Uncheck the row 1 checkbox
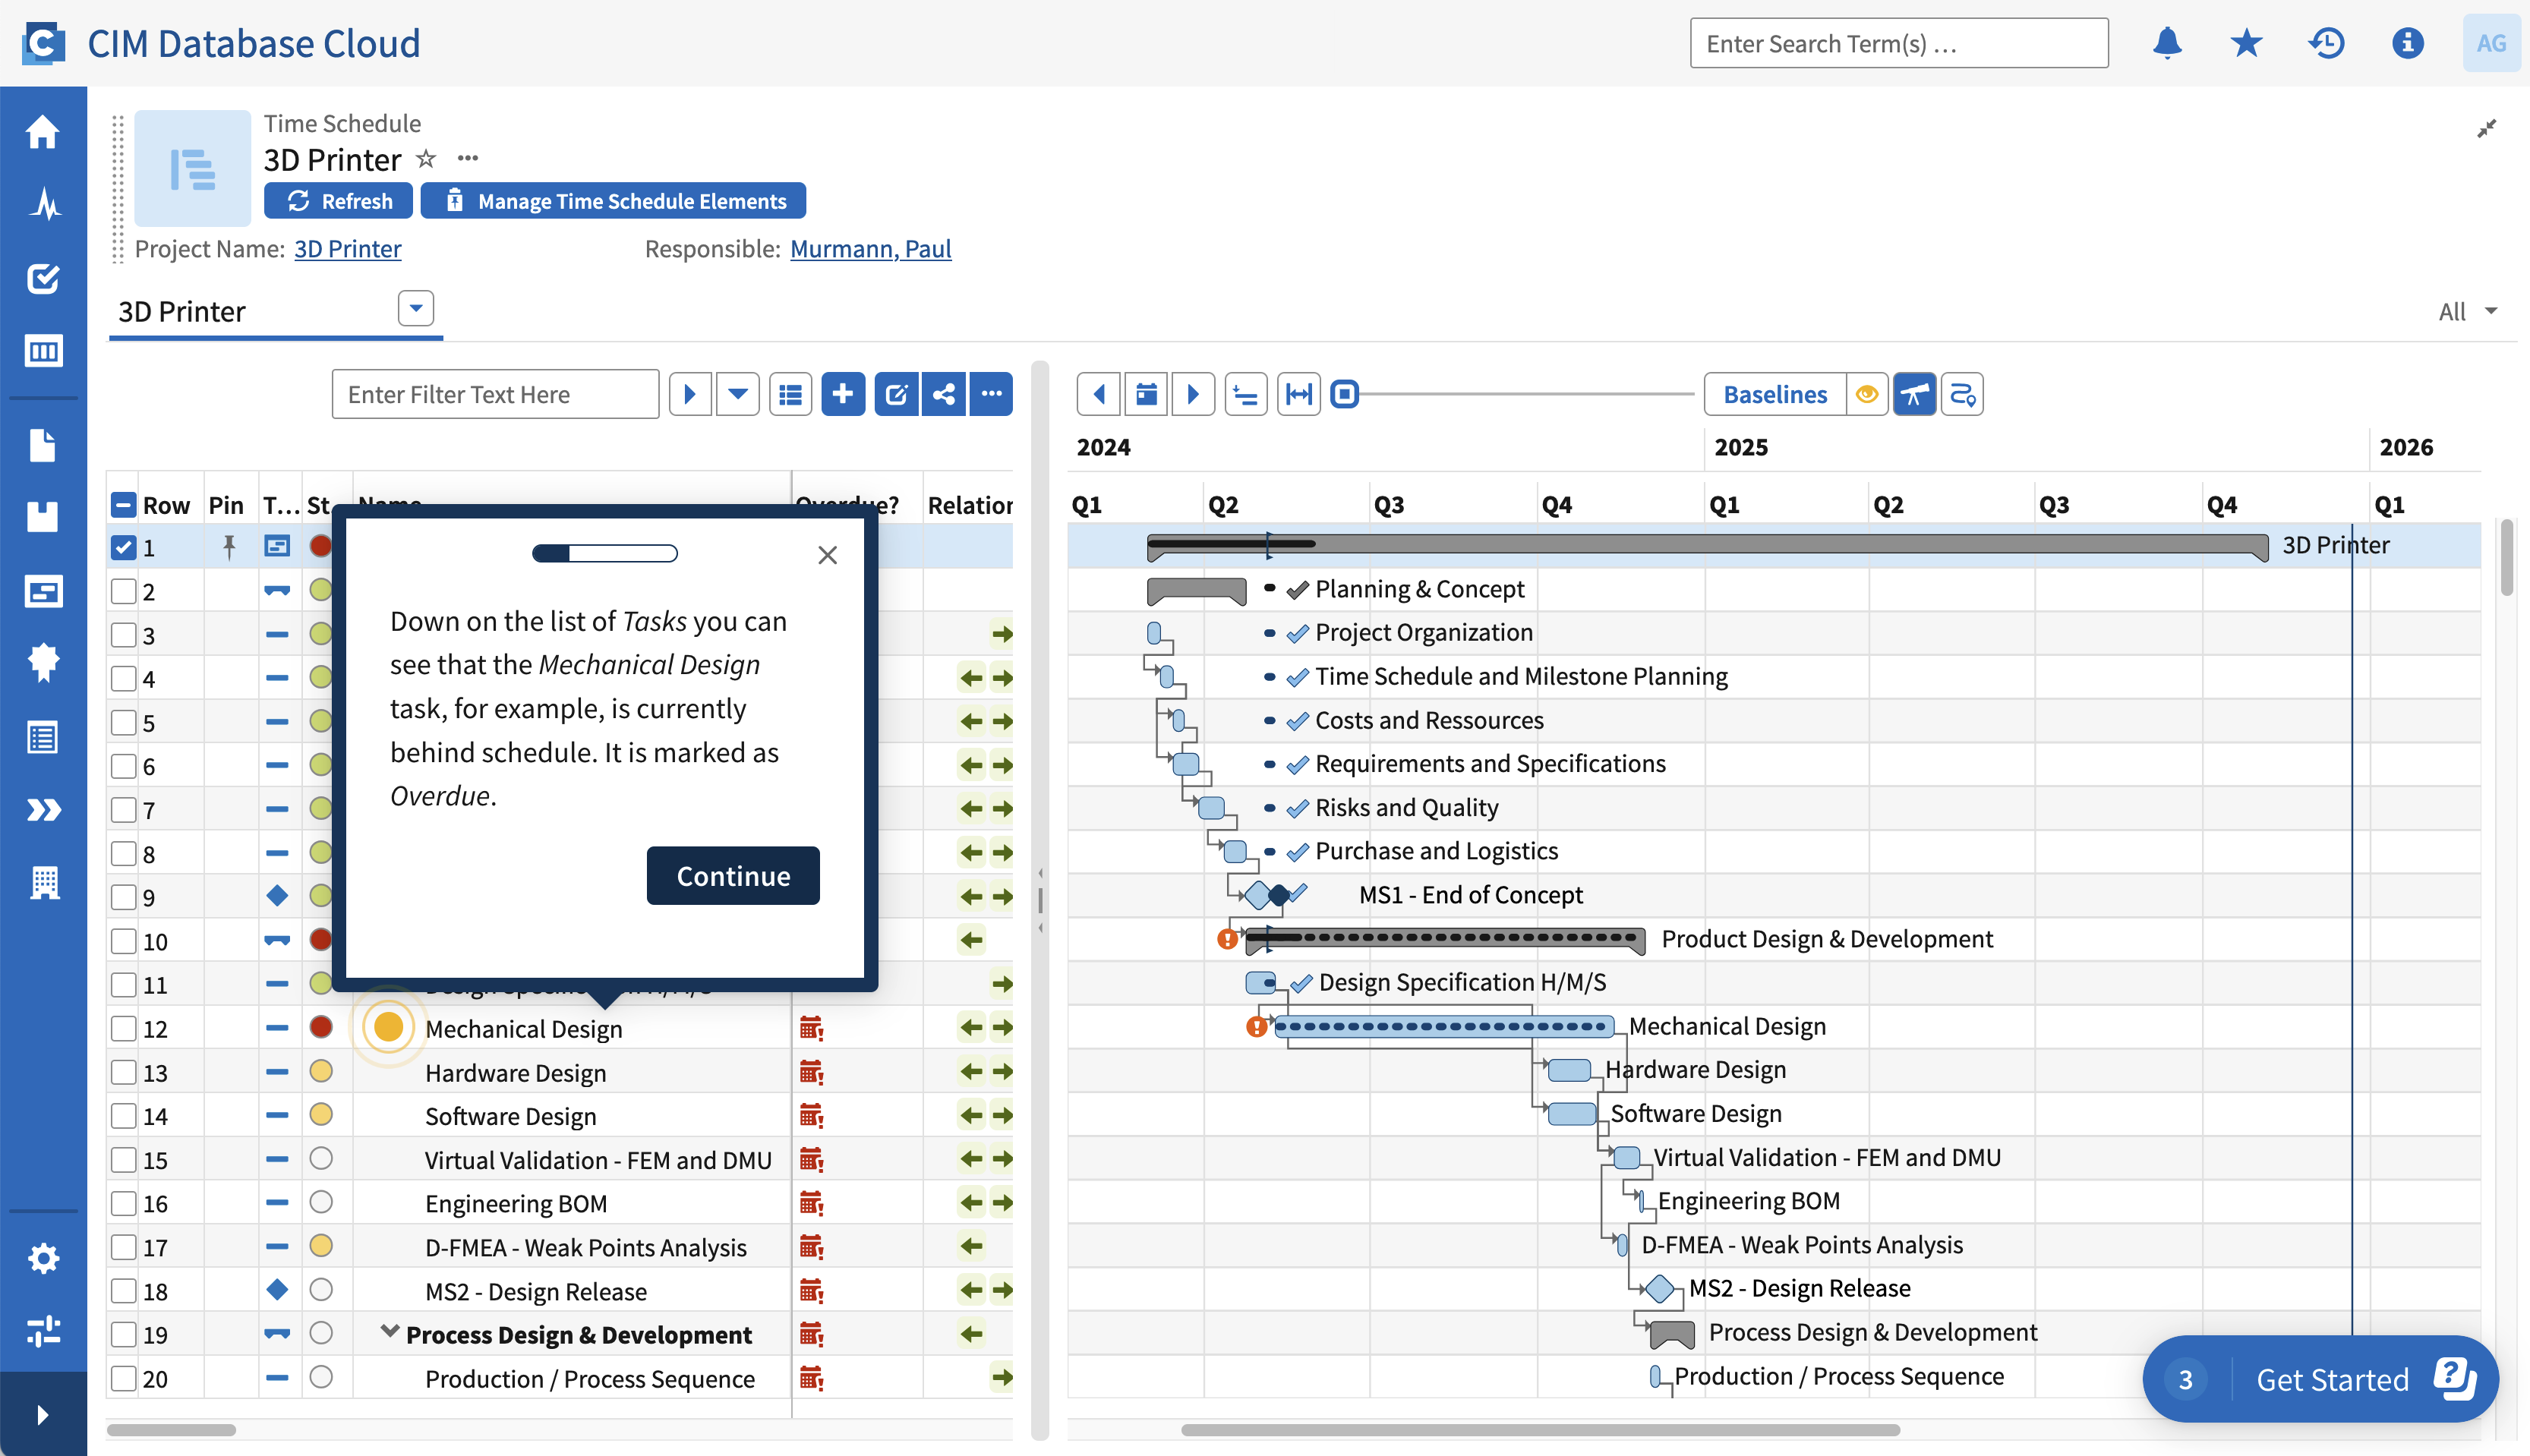 click(123, 547)
